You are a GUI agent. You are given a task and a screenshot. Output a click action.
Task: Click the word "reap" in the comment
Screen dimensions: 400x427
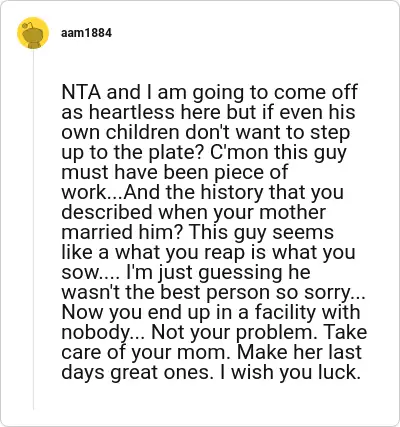tap(225, 252)
